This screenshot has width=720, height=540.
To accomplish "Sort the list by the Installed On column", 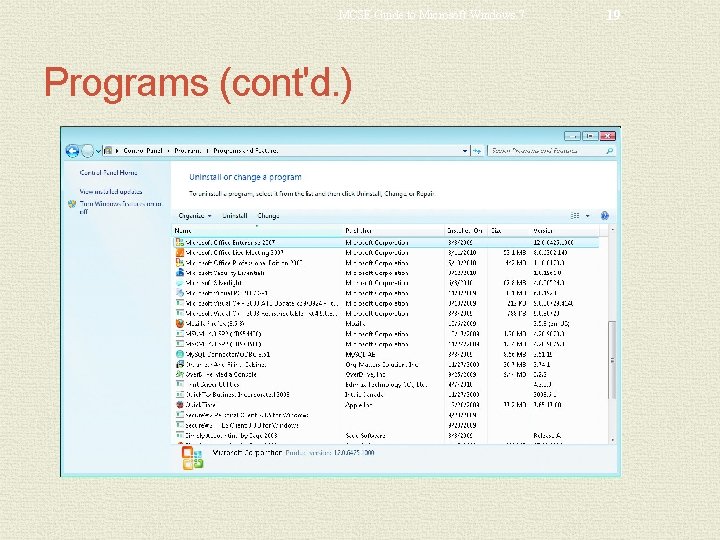I will coord(465,231).
